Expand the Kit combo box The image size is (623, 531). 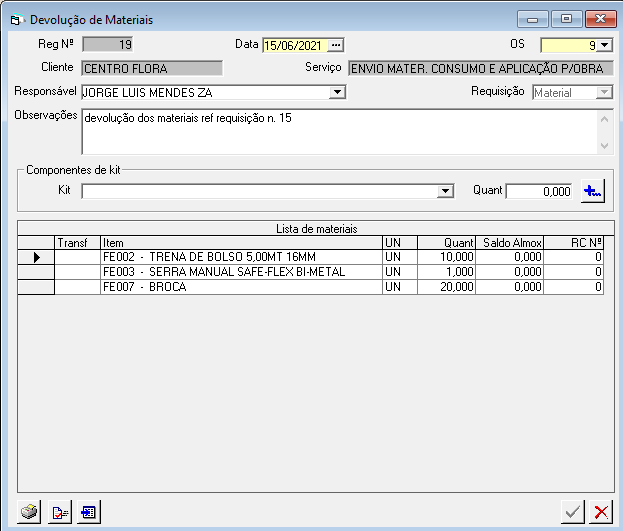tap(446, 192)
